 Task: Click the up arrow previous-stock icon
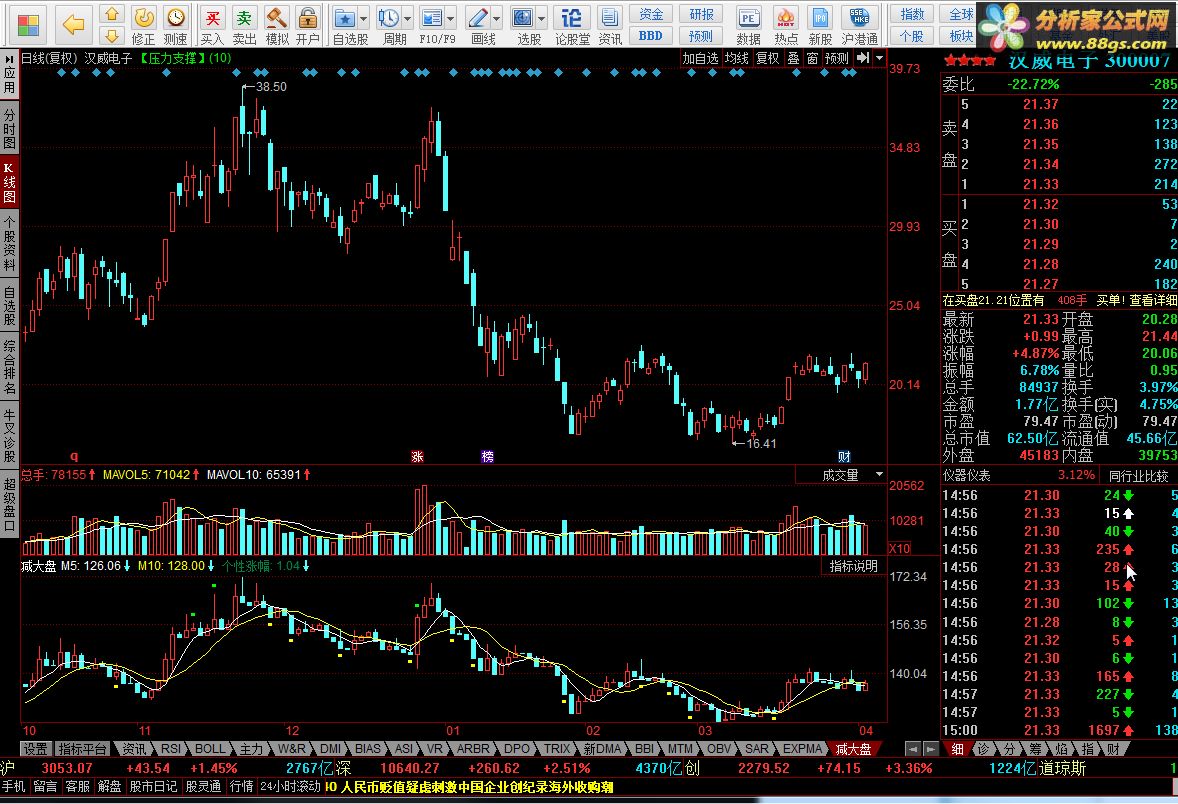pyautogui.click(x=111, y=14)
